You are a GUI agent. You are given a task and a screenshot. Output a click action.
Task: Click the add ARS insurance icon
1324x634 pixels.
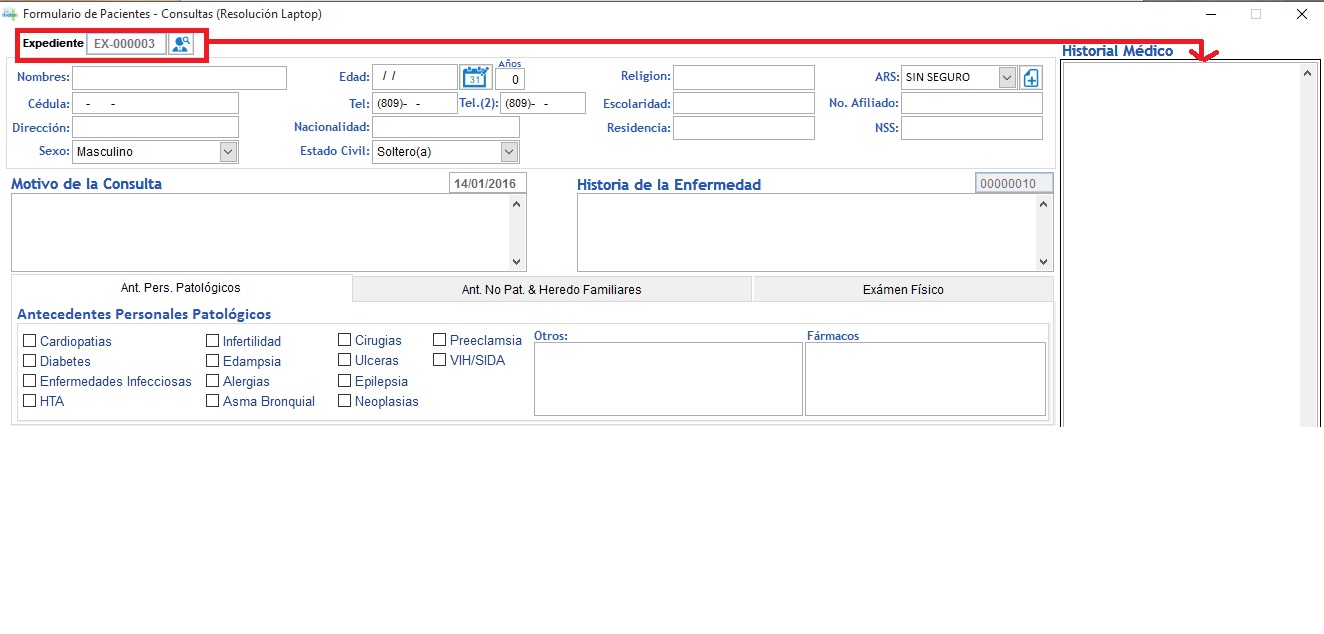point(1030,78)
